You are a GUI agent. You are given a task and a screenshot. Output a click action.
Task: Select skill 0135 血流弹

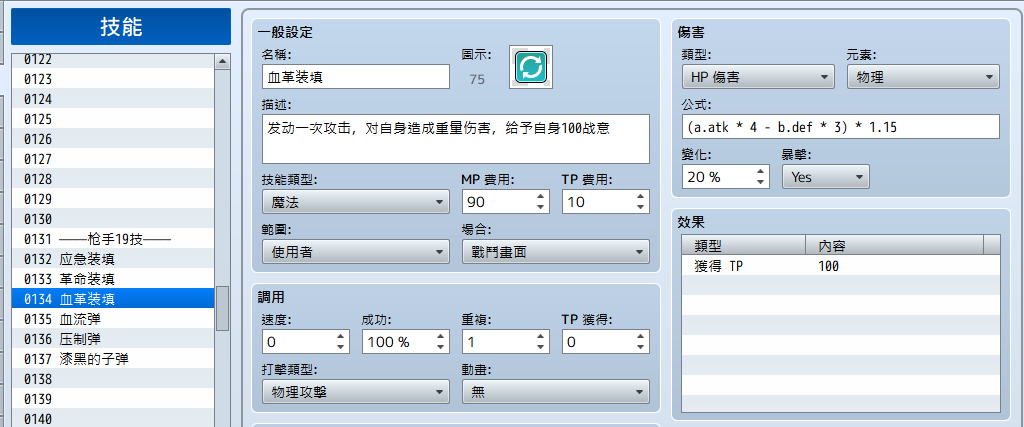(x=114, y=319)
